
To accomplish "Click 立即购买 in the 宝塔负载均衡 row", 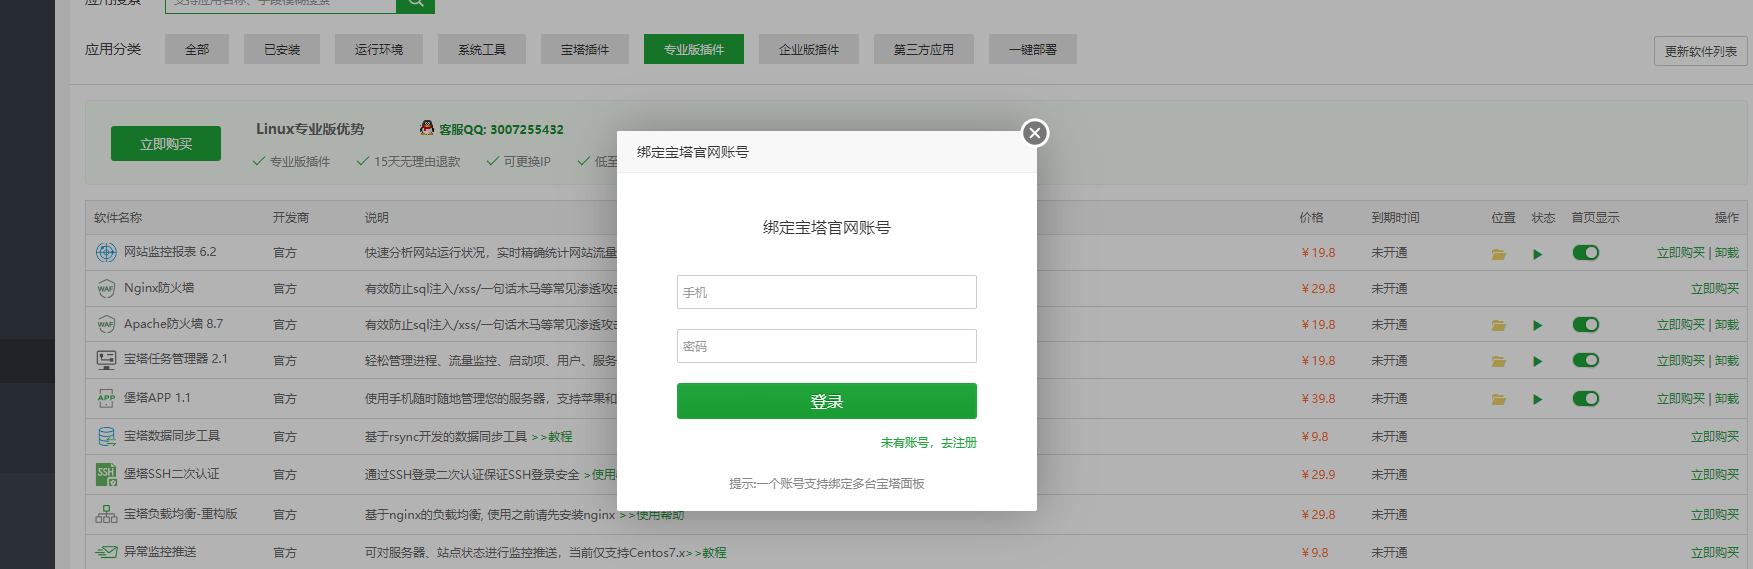I will coord(1715,514).
